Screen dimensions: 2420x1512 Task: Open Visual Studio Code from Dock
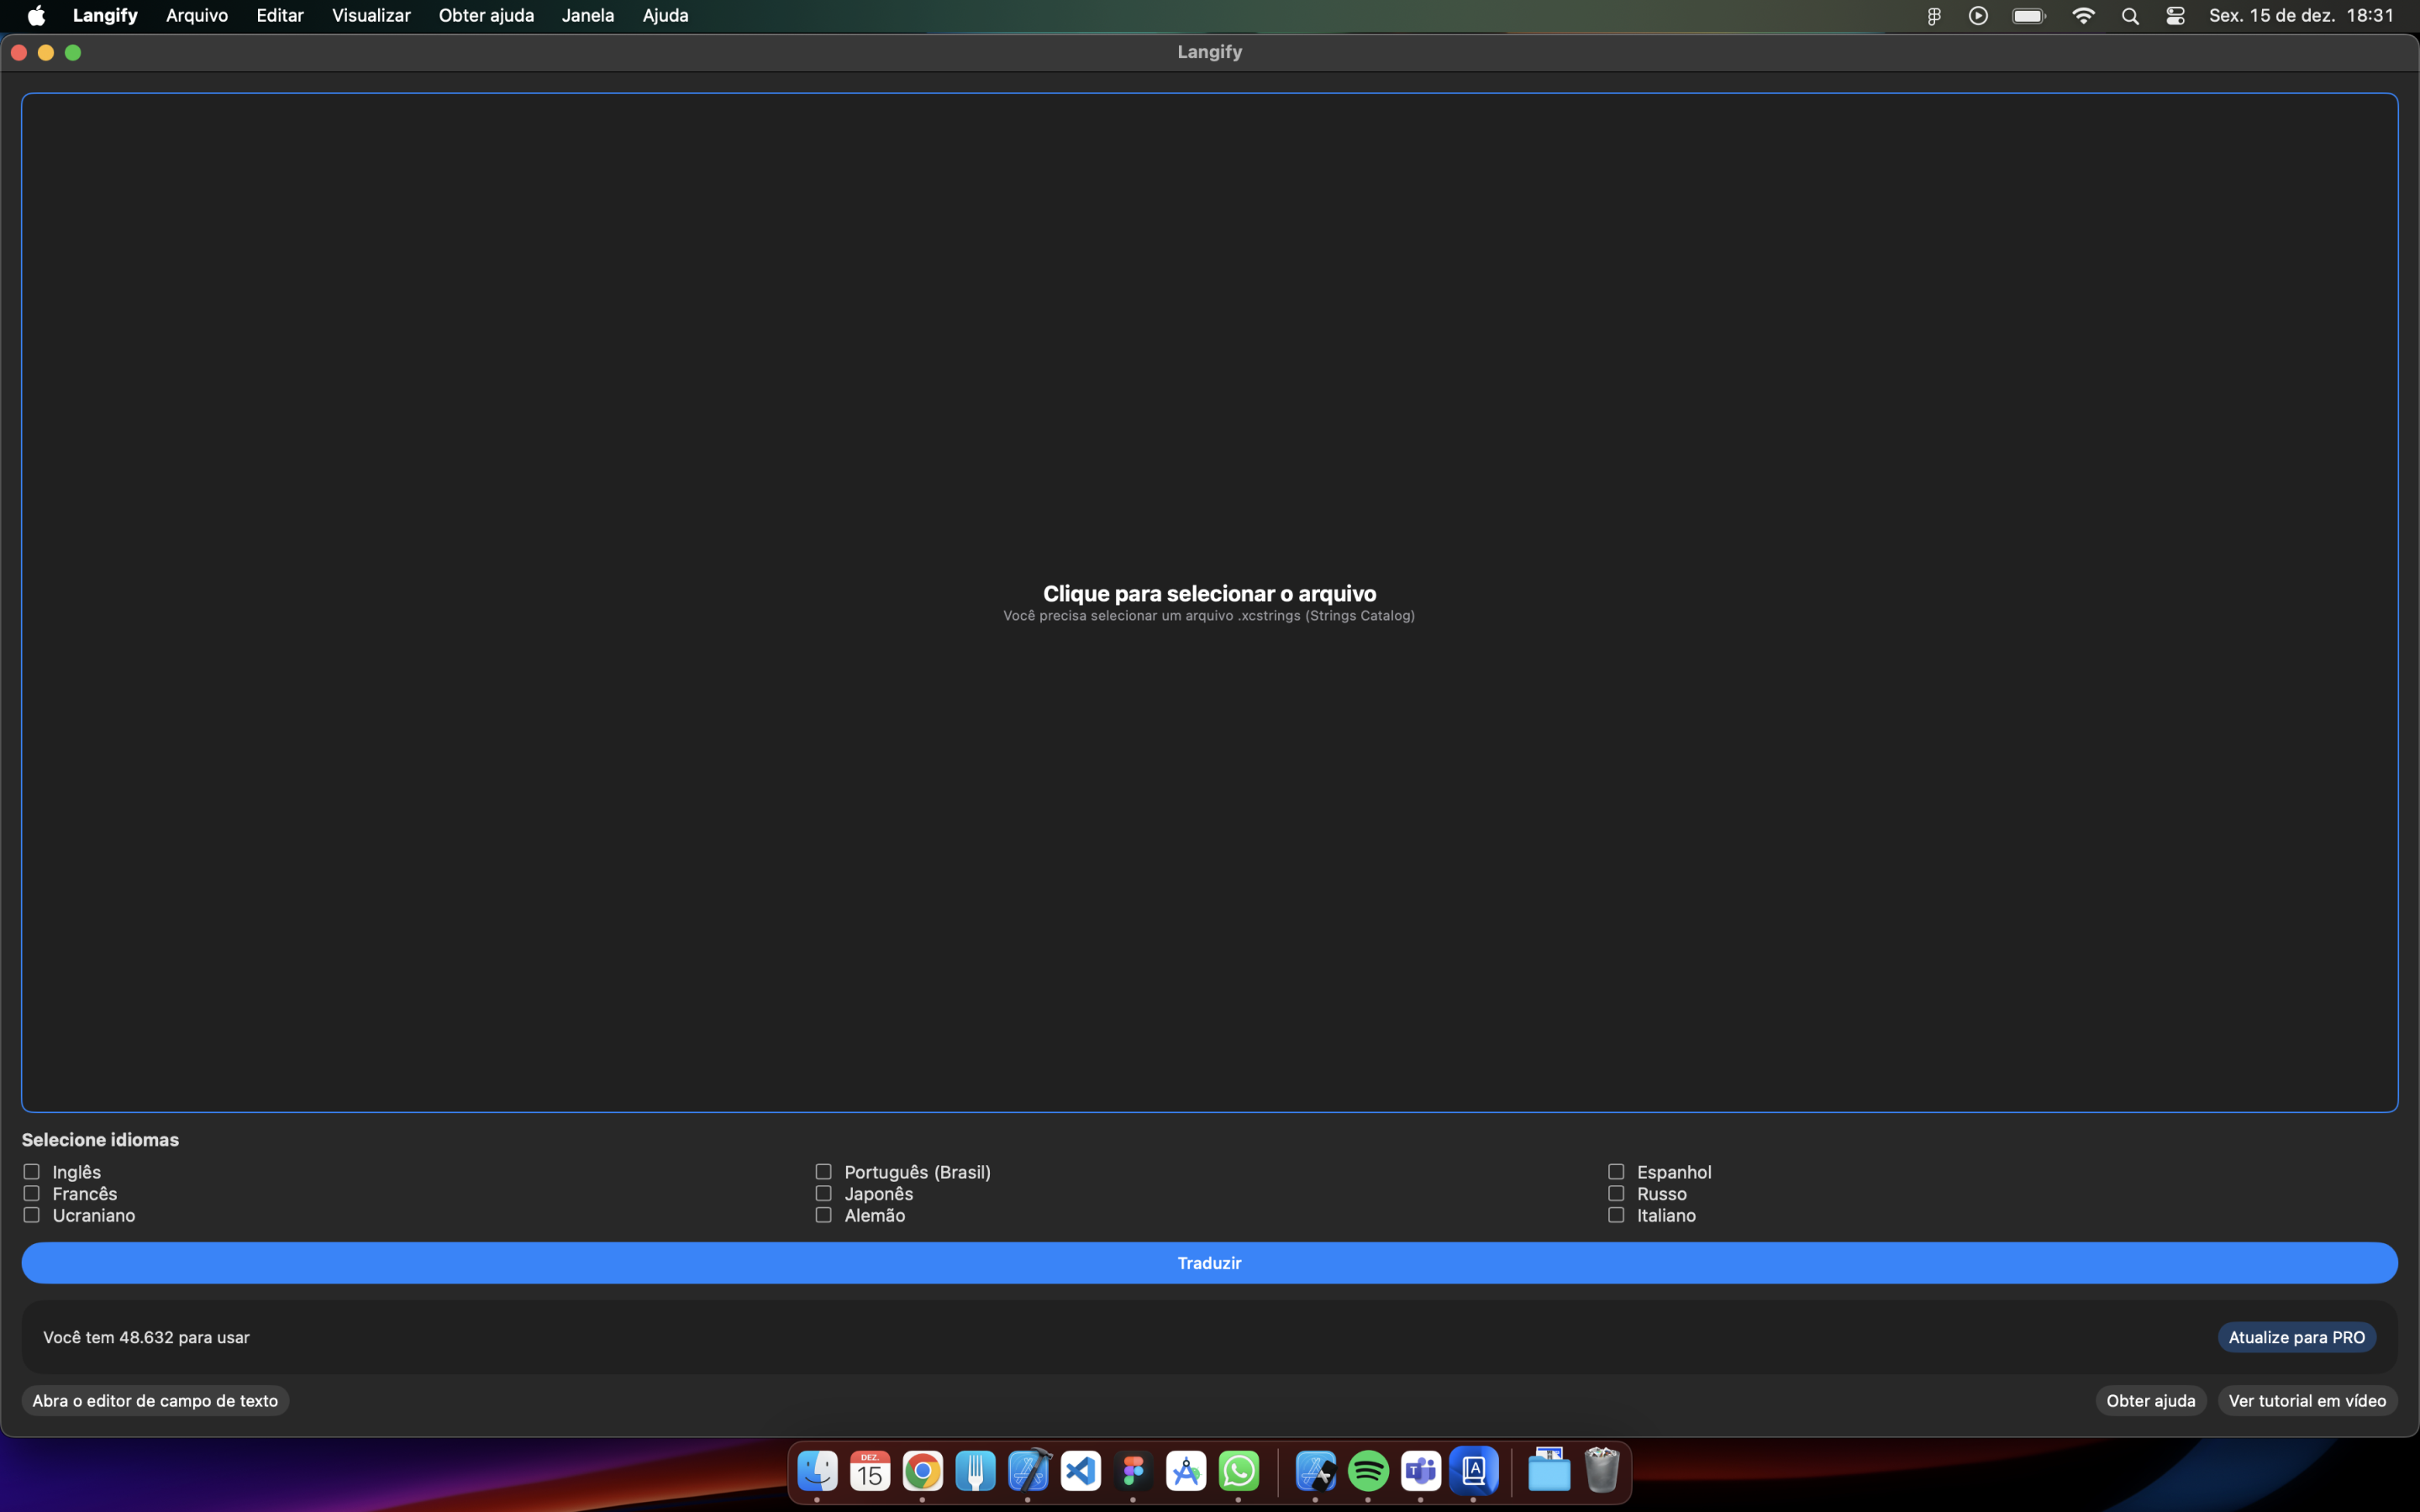[x=1081, y=1471]
